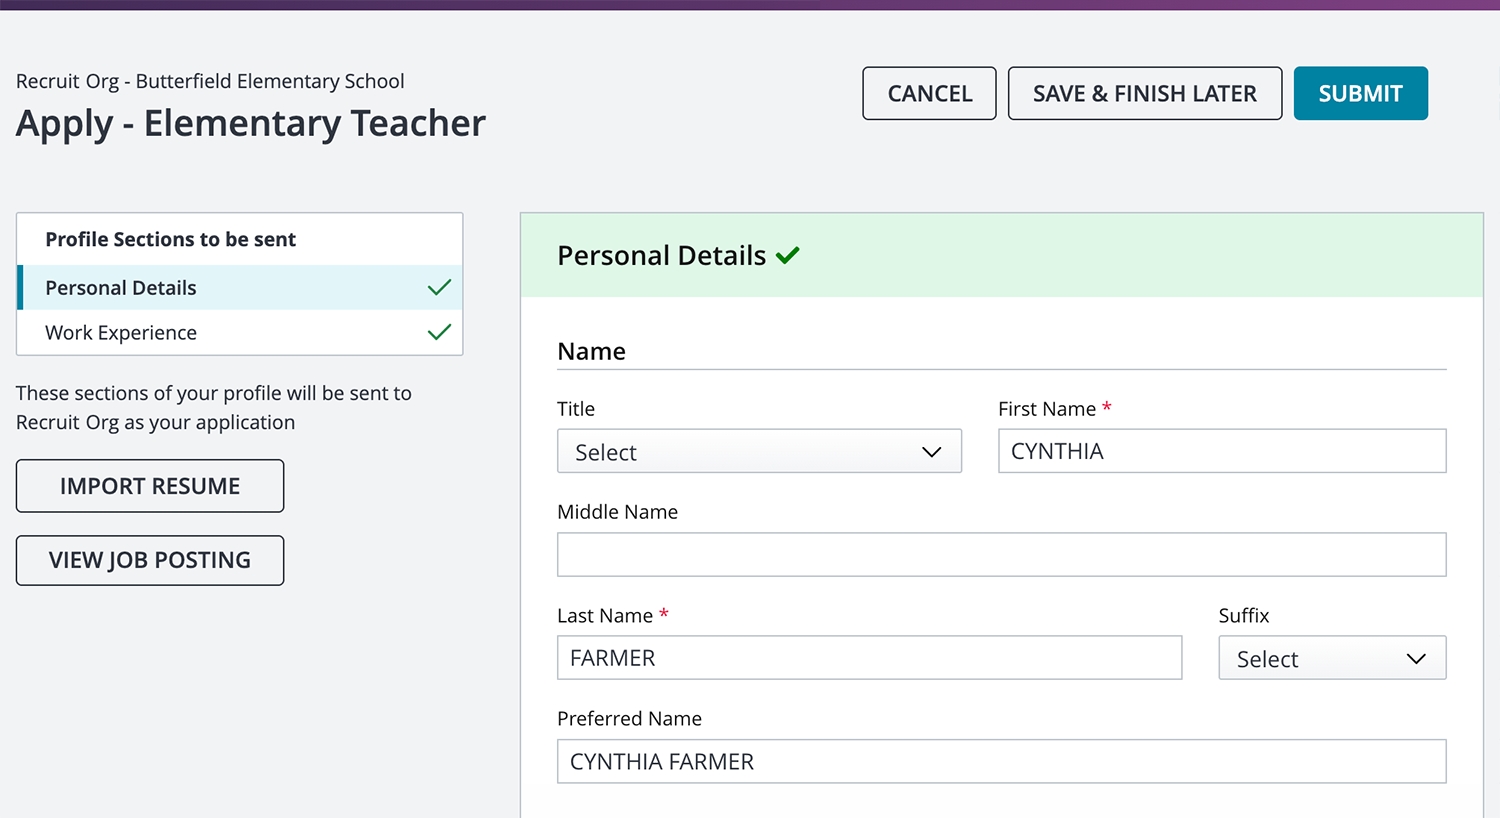The image size is (1500, 818).
Task: Open VIEW JOB POSTING
Action: (150, 561)
